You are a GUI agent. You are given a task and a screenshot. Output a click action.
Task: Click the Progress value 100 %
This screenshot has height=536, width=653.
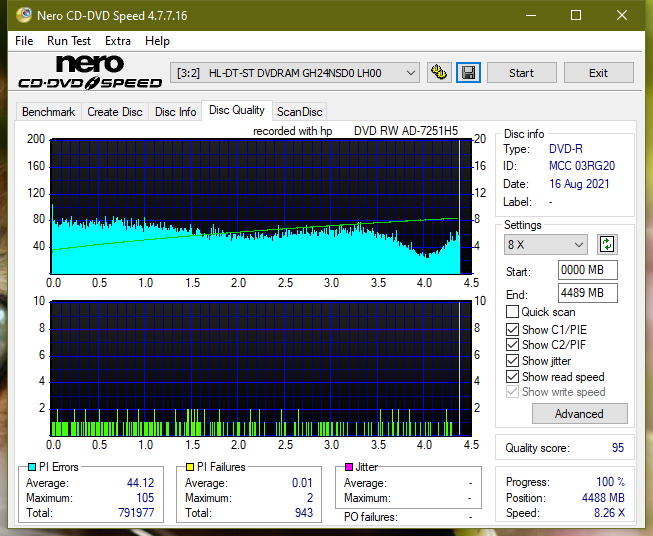point(610,481)
